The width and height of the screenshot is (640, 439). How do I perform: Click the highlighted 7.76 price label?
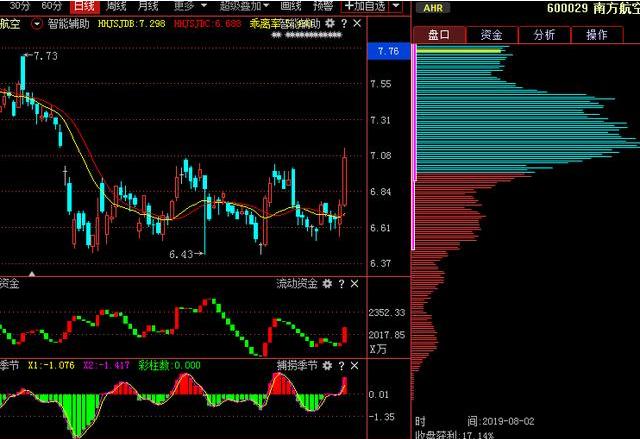click(x=388, y=51)
